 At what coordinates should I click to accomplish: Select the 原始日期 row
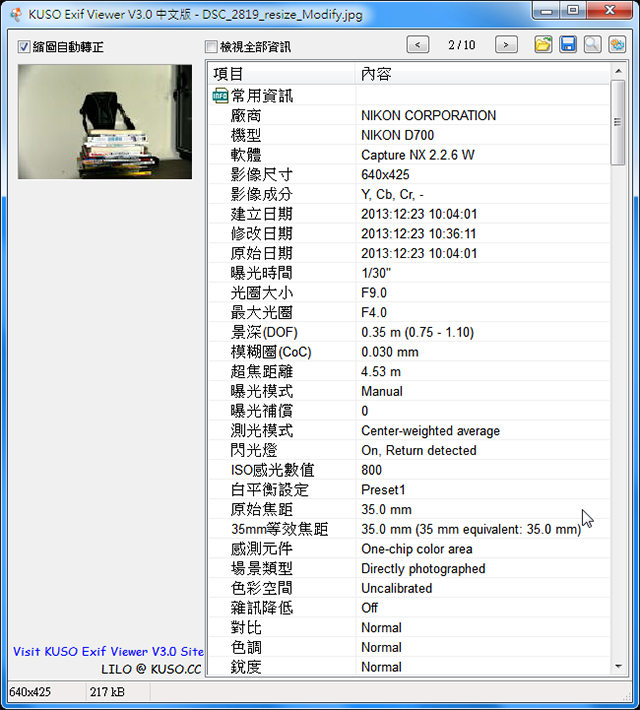pyautogui.click(x=409, y=253)
